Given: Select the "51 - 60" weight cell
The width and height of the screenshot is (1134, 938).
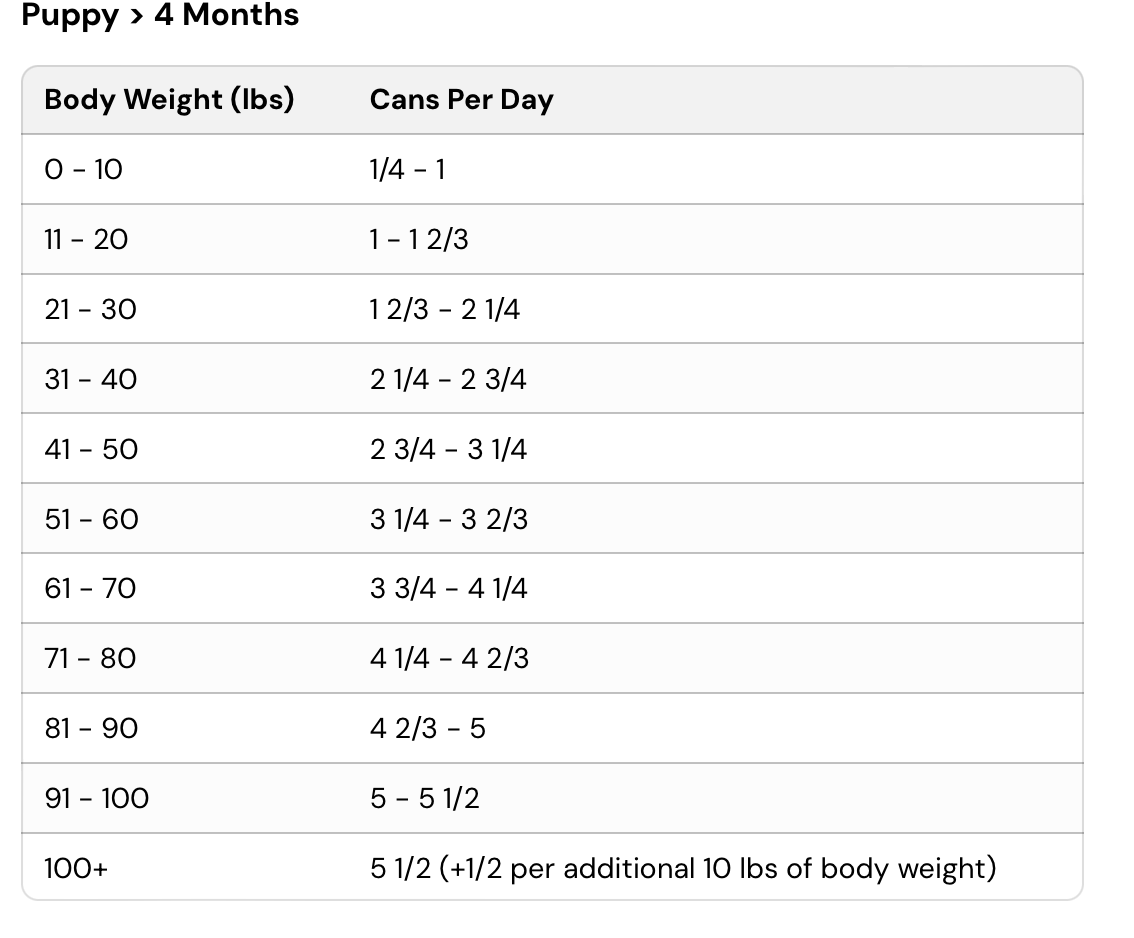Looking at the screenshot, I should 91,520.
